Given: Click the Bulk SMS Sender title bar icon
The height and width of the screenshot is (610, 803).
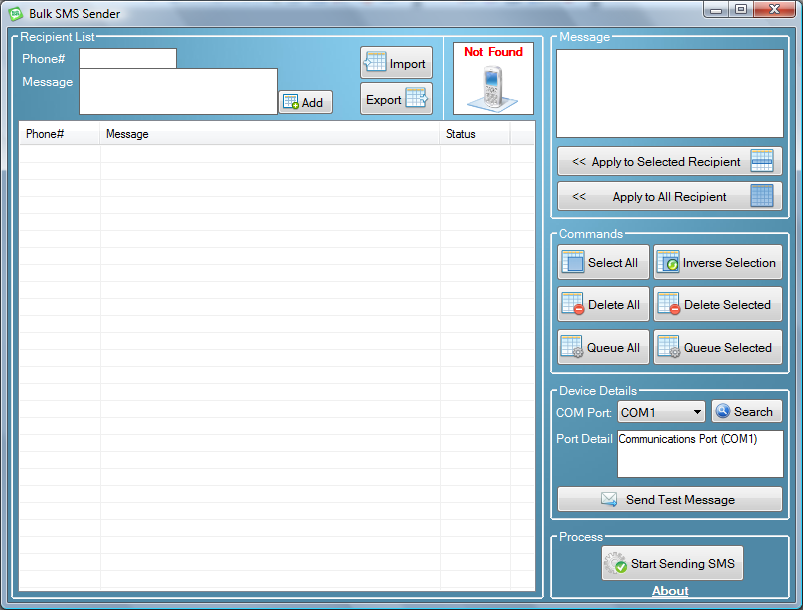Looking at the screenshot, I should 16,13.
